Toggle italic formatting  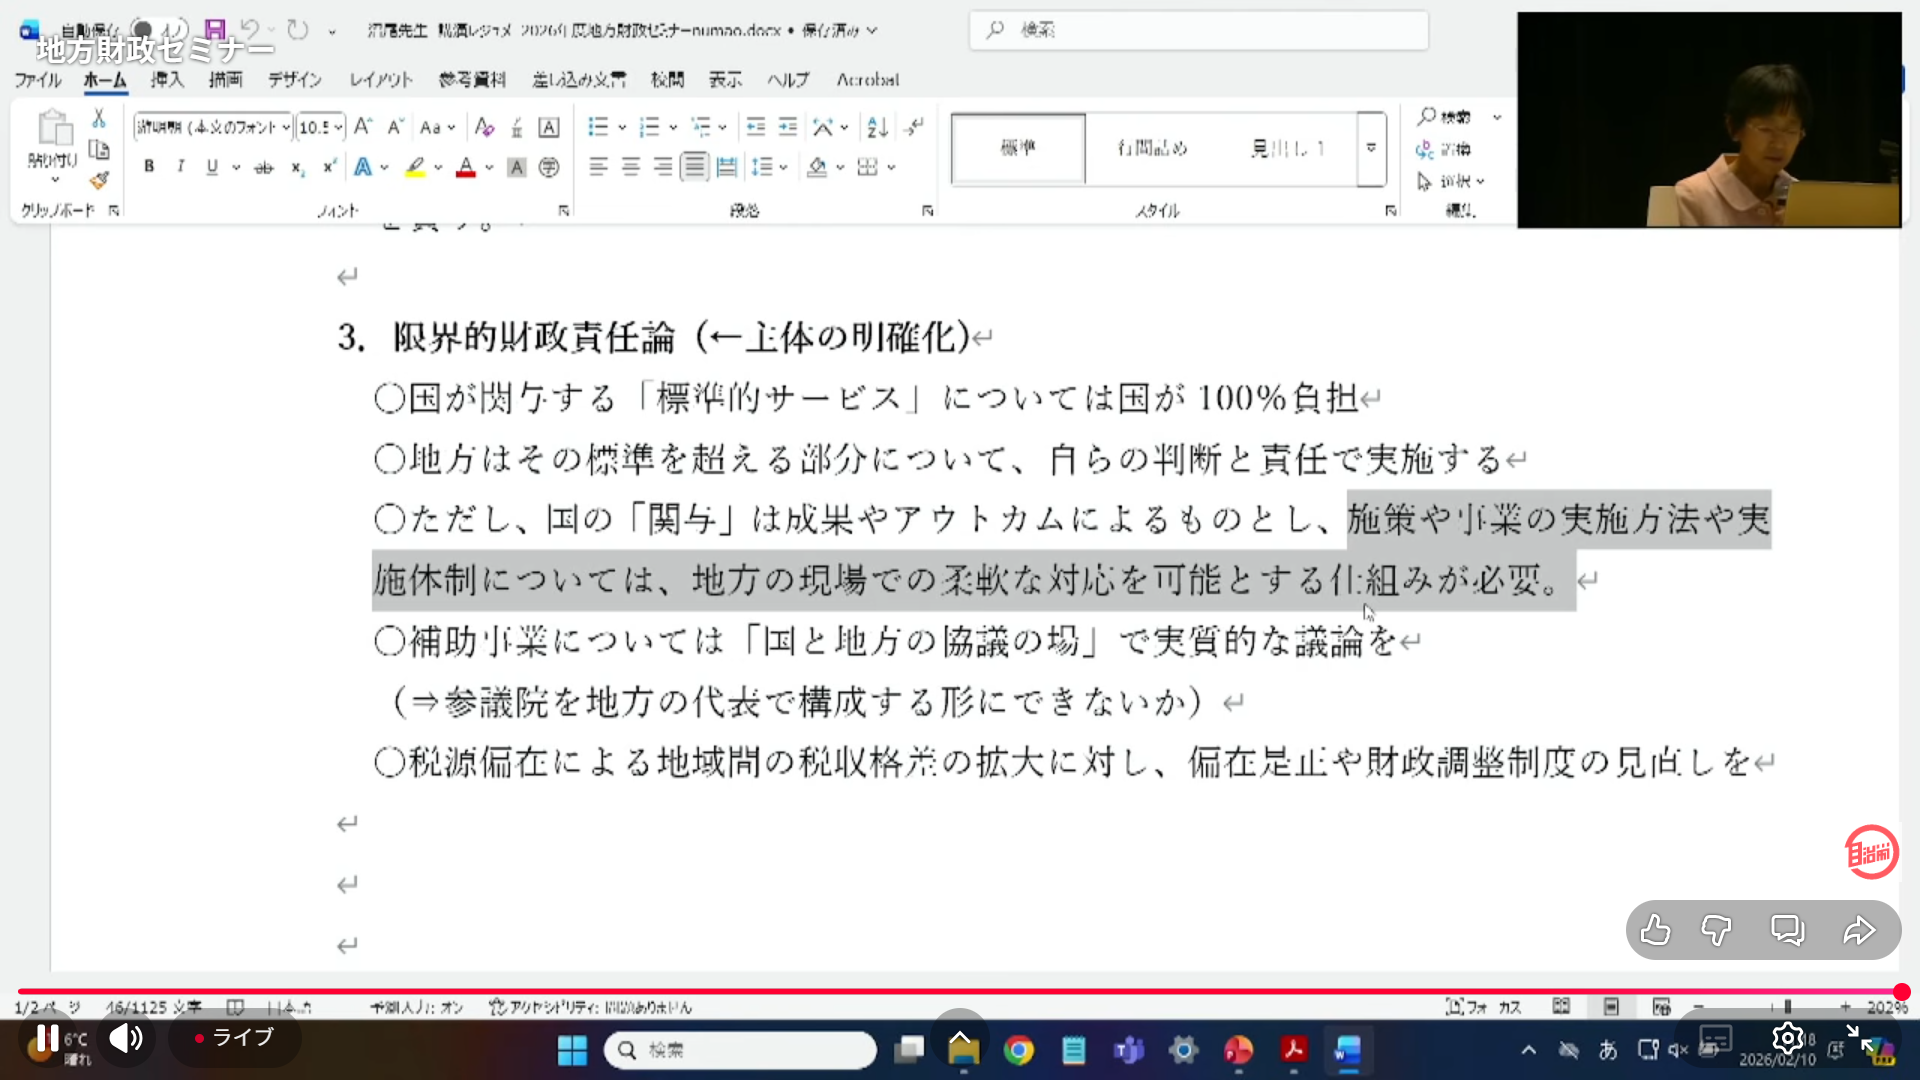tap(180, 167)
